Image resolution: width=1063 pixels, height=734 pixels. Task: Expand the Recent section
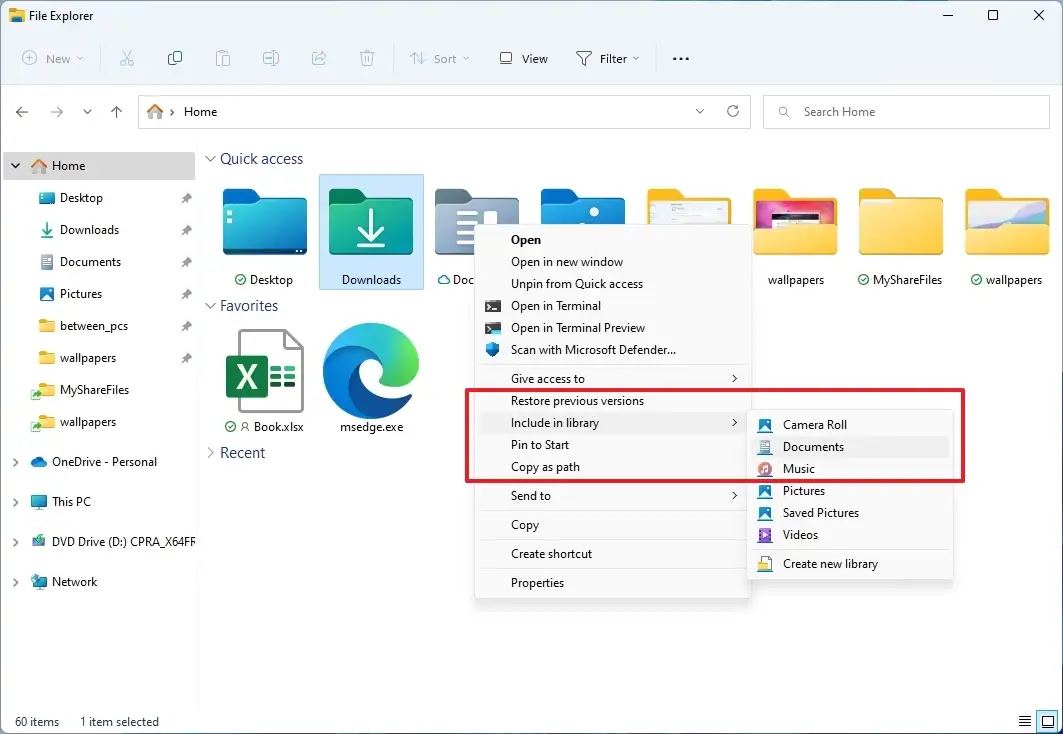click(210, 453)
